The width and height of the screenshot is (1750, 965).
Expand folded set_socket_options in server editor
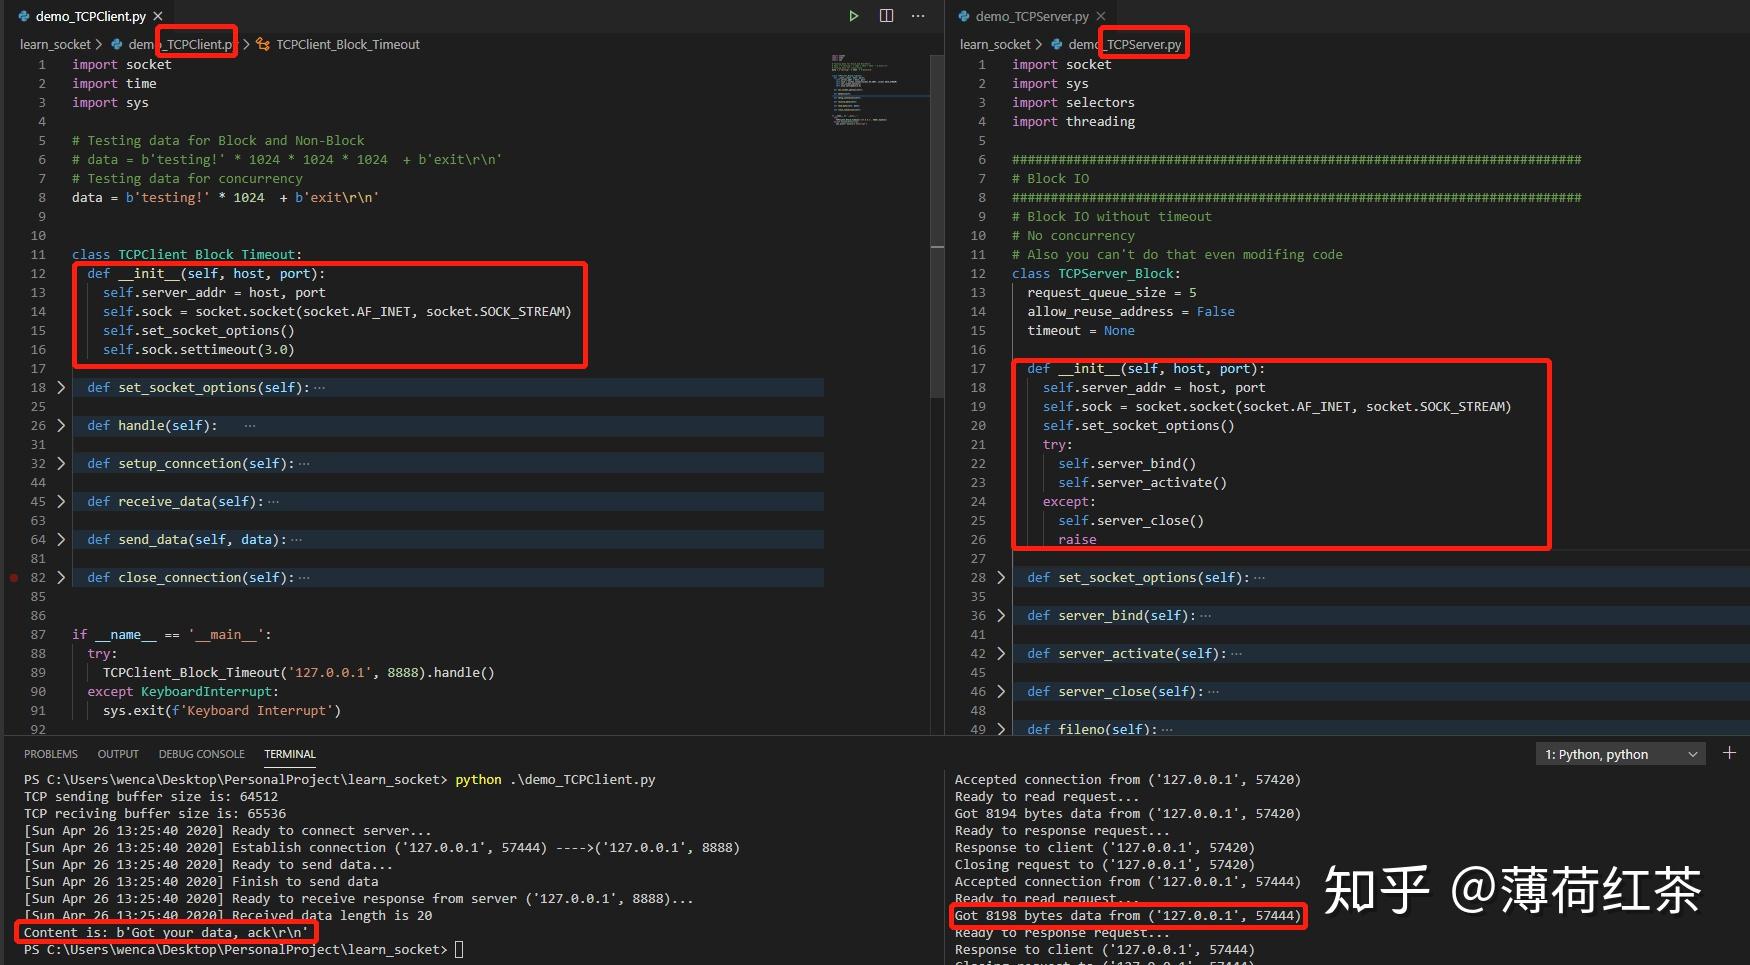1001,578
